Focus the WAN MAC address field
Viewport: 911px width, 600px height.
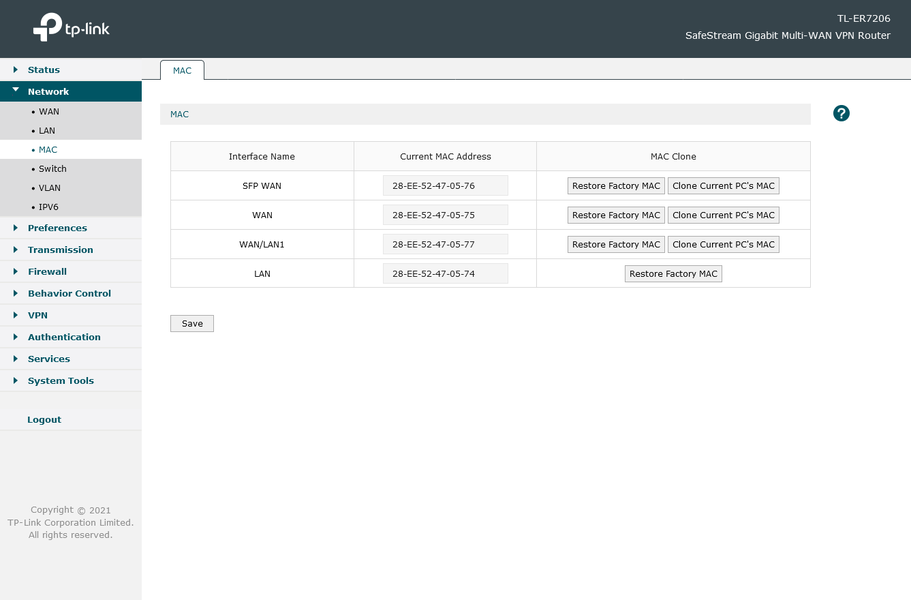[445, 215]
